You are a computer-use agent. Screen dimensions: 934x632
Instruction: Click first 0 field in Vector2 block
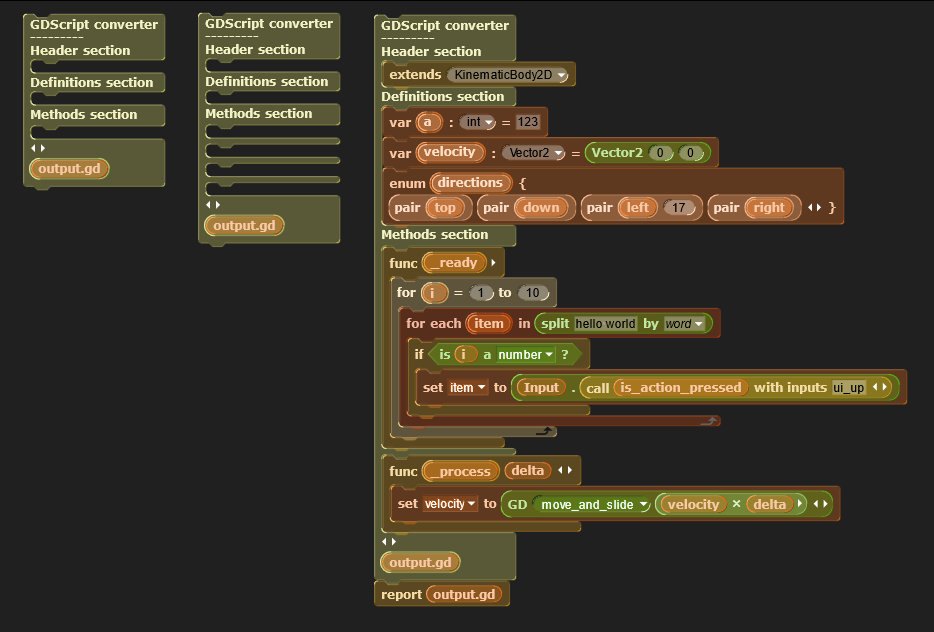tap(660, 153)
